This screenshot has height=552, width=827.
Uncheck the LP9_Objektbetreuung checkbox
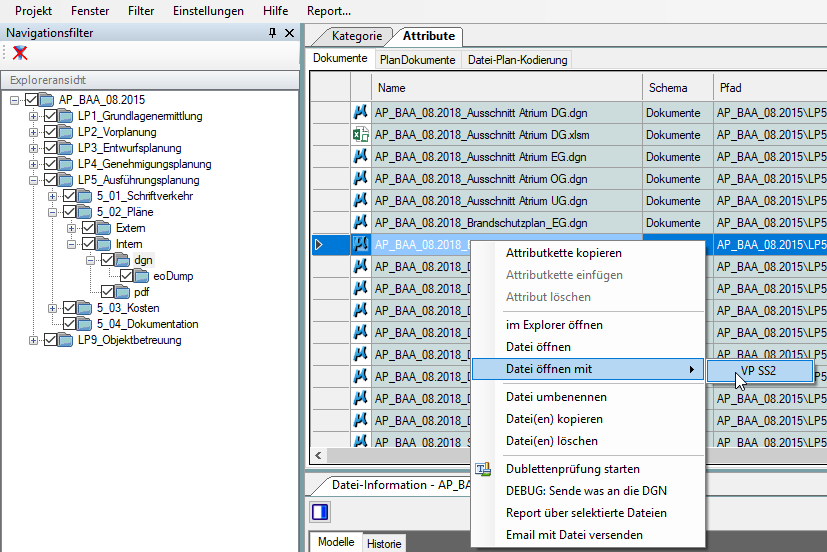(x=51, y=340)
